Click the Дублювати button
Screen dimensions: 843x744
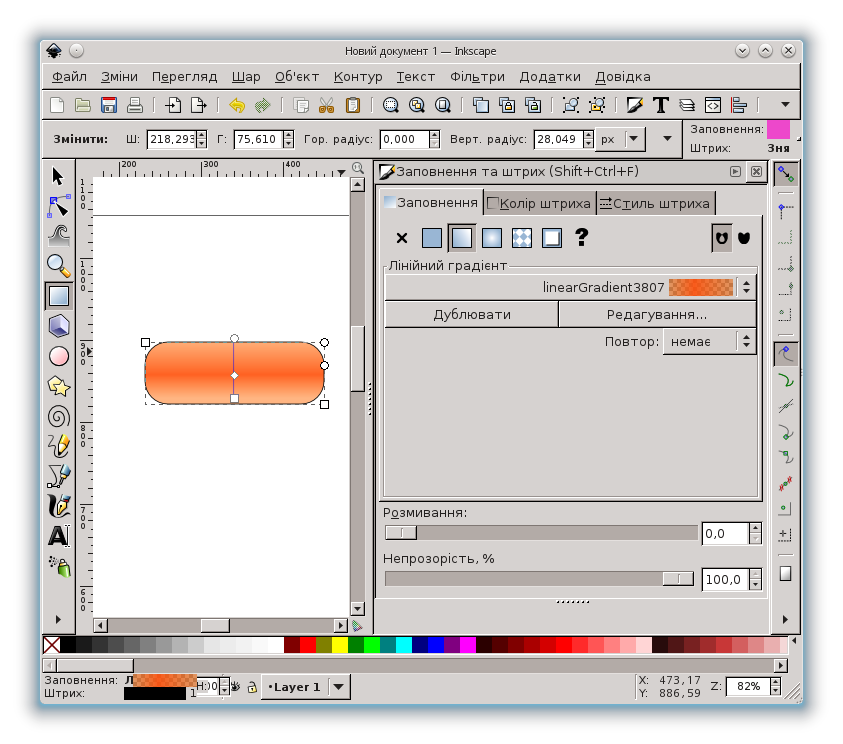(x=471, y=314)
